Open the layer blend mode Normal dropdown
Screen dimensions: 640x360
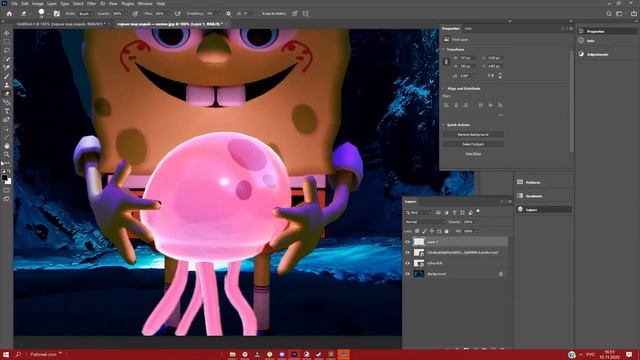click(425, 222)
